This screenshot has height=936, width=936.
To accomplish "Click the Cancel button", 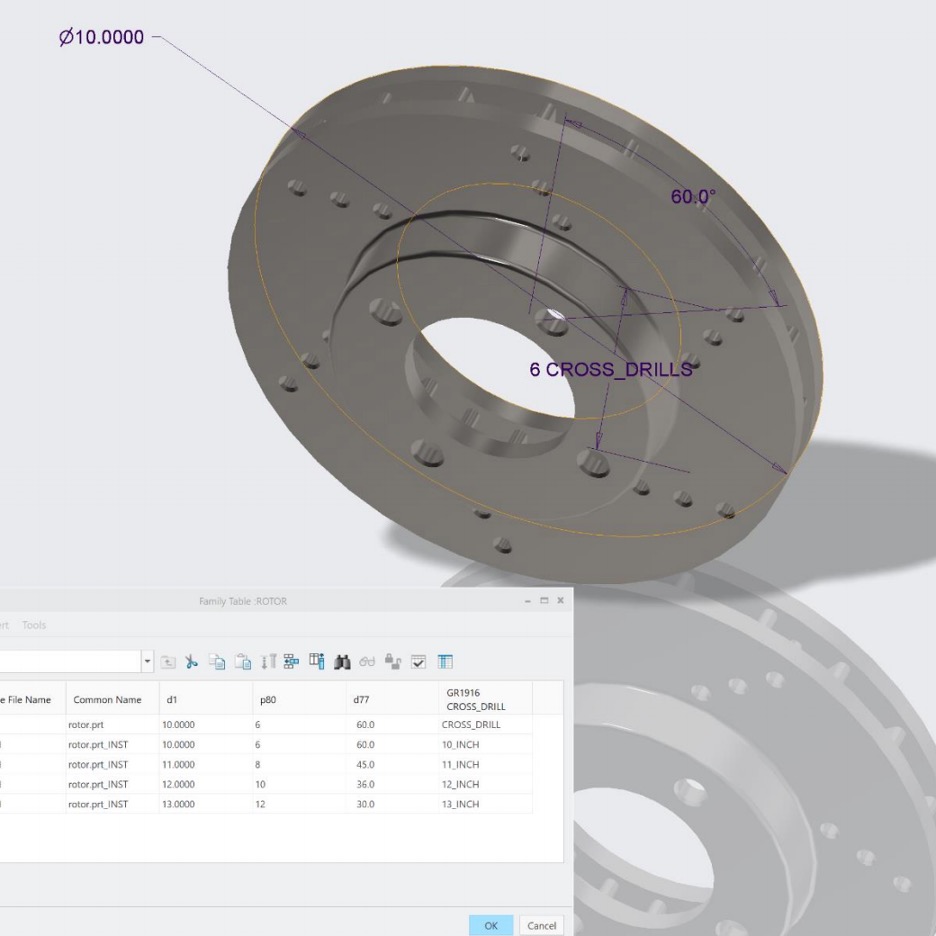I will pyautogui.click(x=541, y=925).
